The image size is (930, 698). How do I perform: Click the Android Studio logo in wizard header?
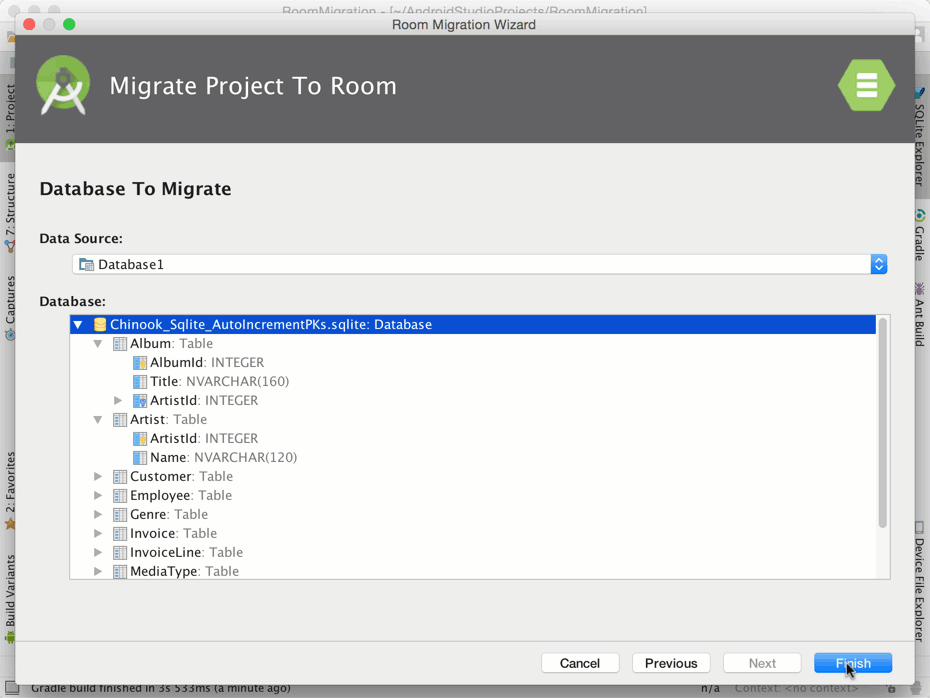pyautogui.click(x=63, y=85)
